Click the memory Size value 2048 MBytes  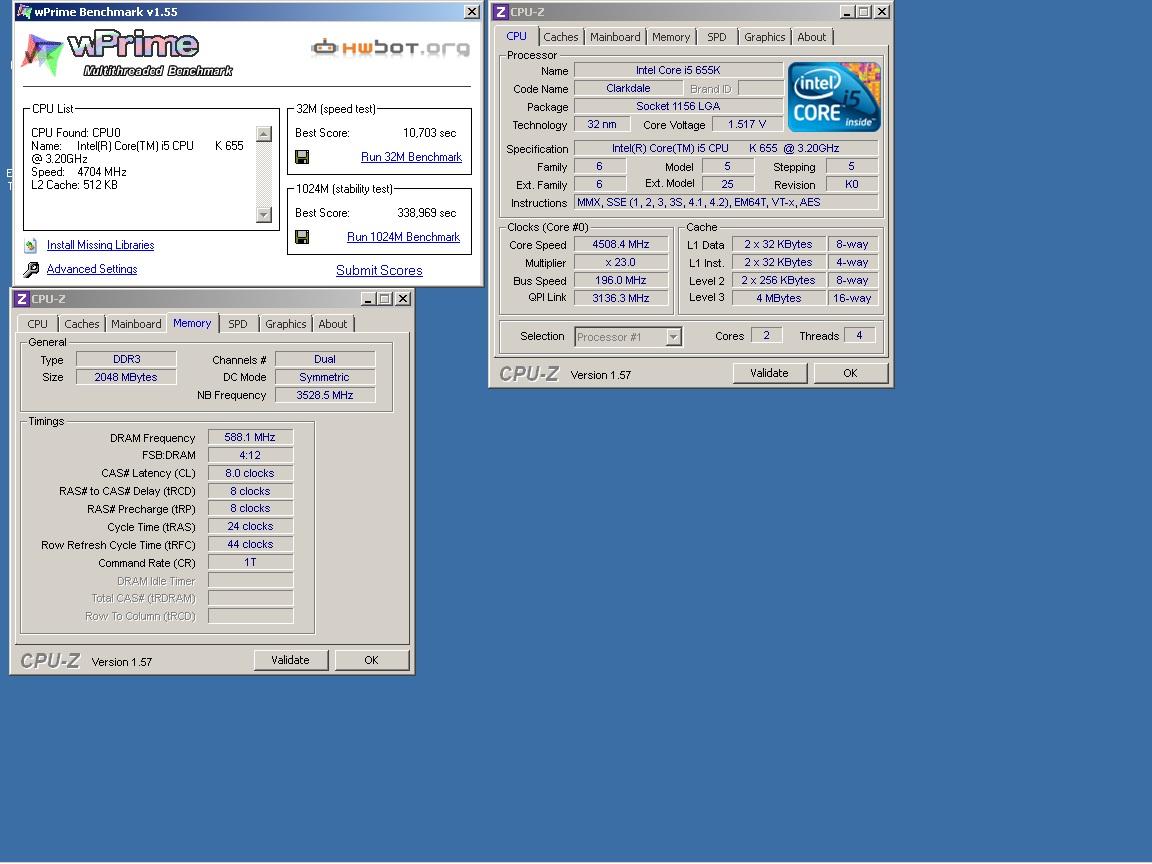pyautogui.click(x=126, y=378)
